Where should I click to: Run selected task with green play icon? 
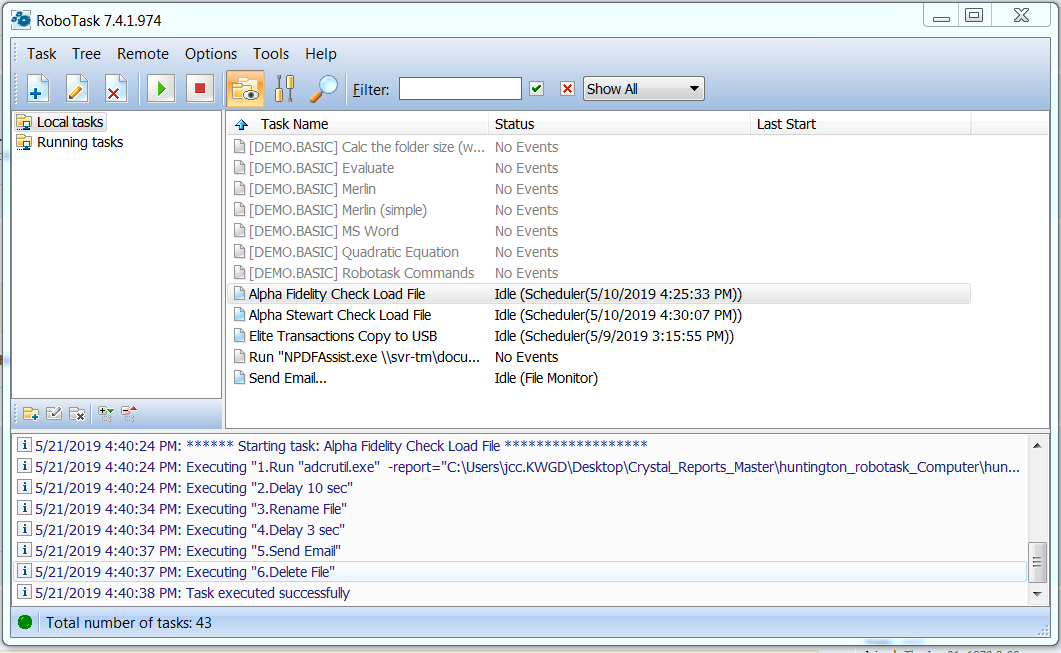[x=160, y=89]
